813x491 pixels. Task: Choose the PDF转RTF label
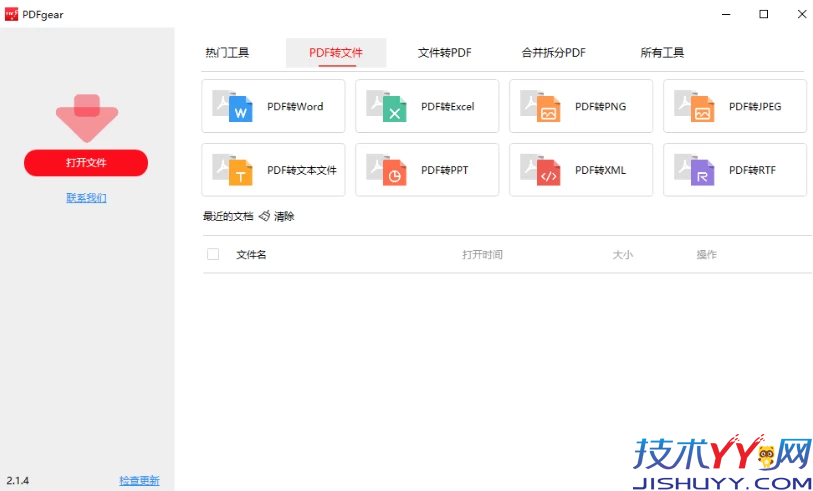(x=752, y=170)
